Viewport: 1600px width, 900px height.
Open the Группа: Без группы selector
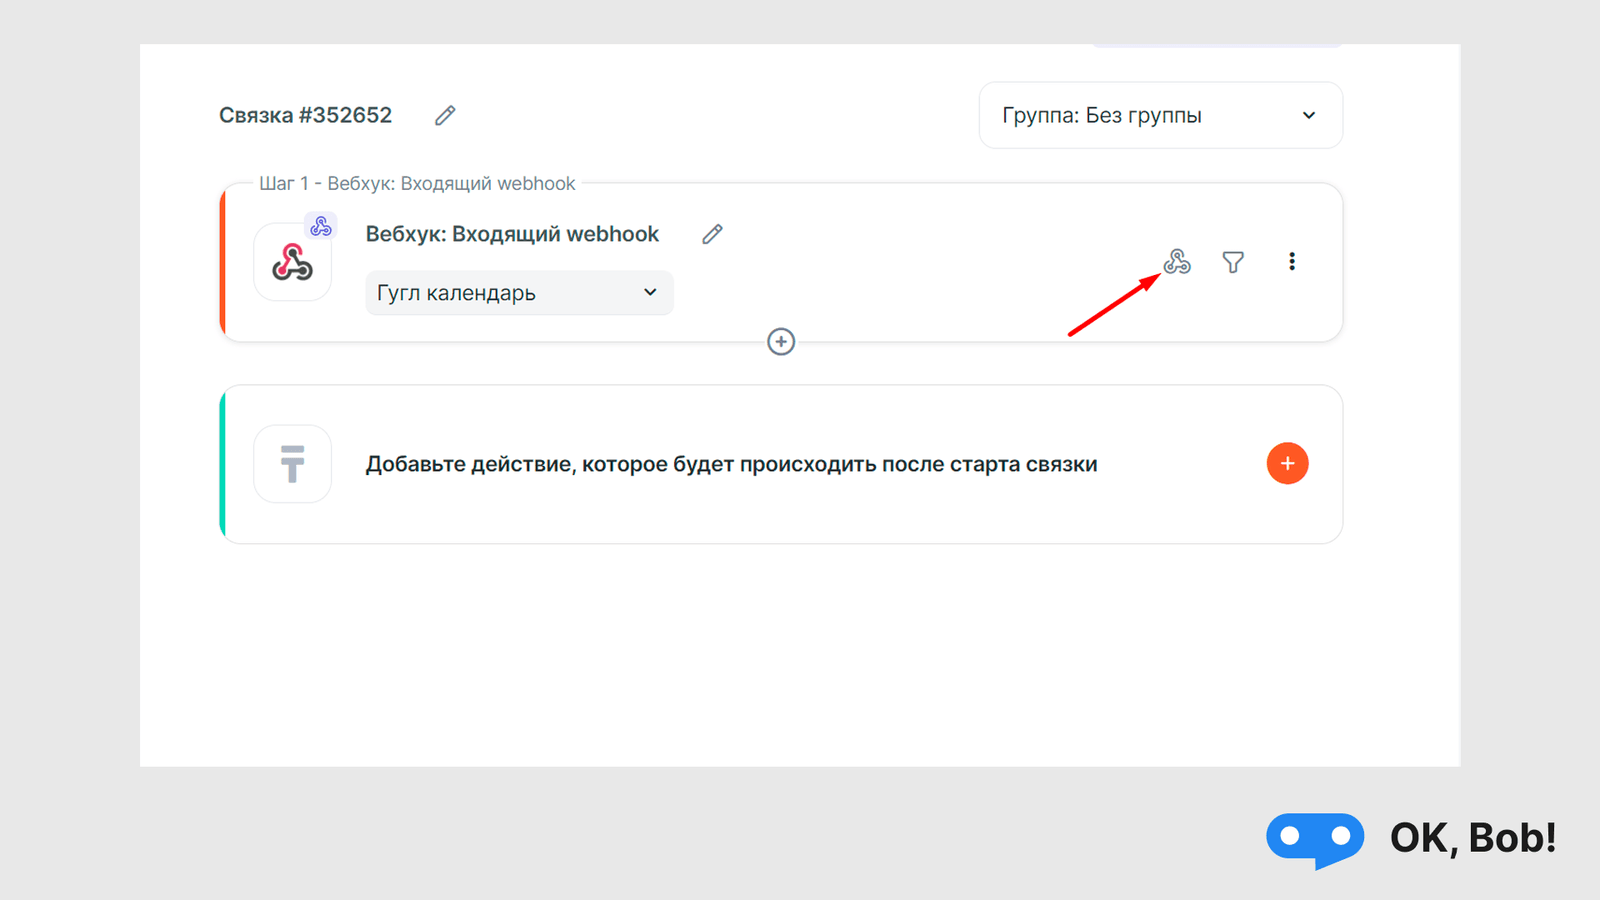point(1160,115)
